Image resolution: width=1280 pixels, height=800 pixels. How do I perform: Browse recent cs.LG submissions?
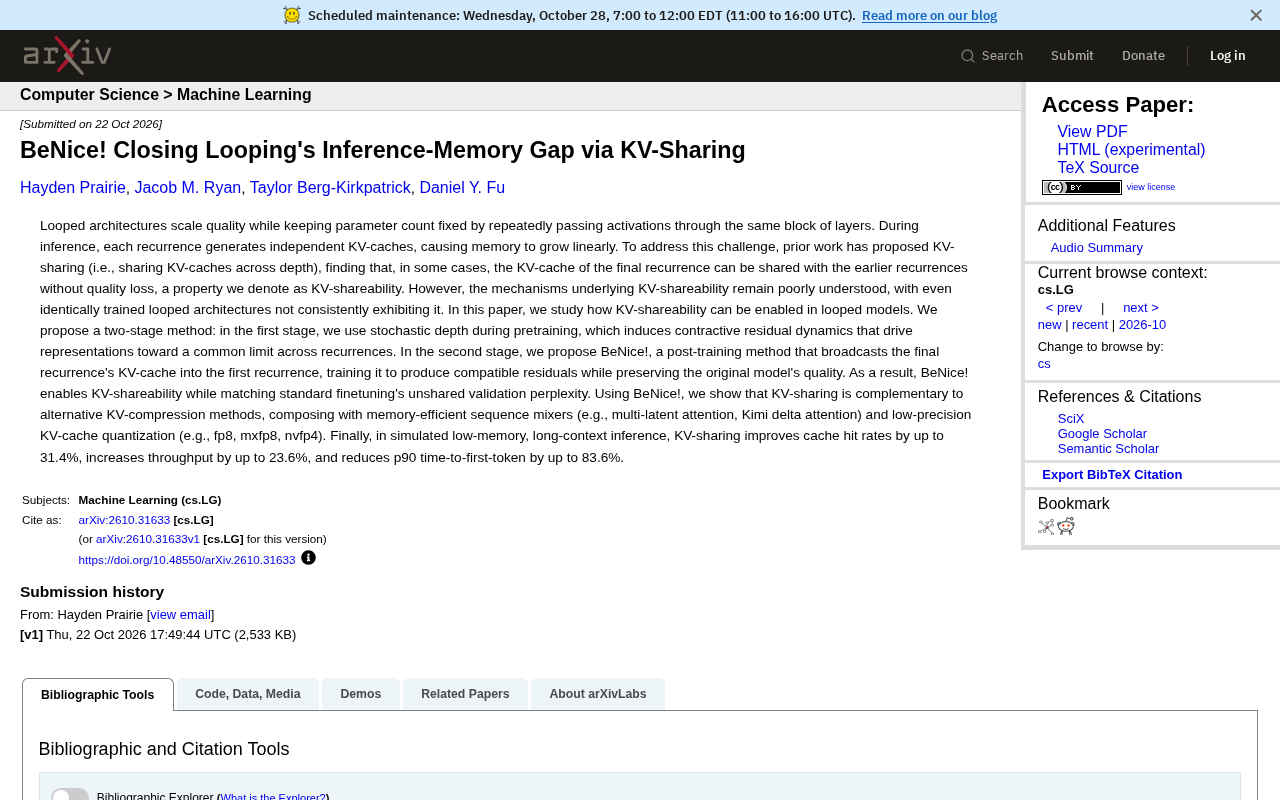point(1090,325)
